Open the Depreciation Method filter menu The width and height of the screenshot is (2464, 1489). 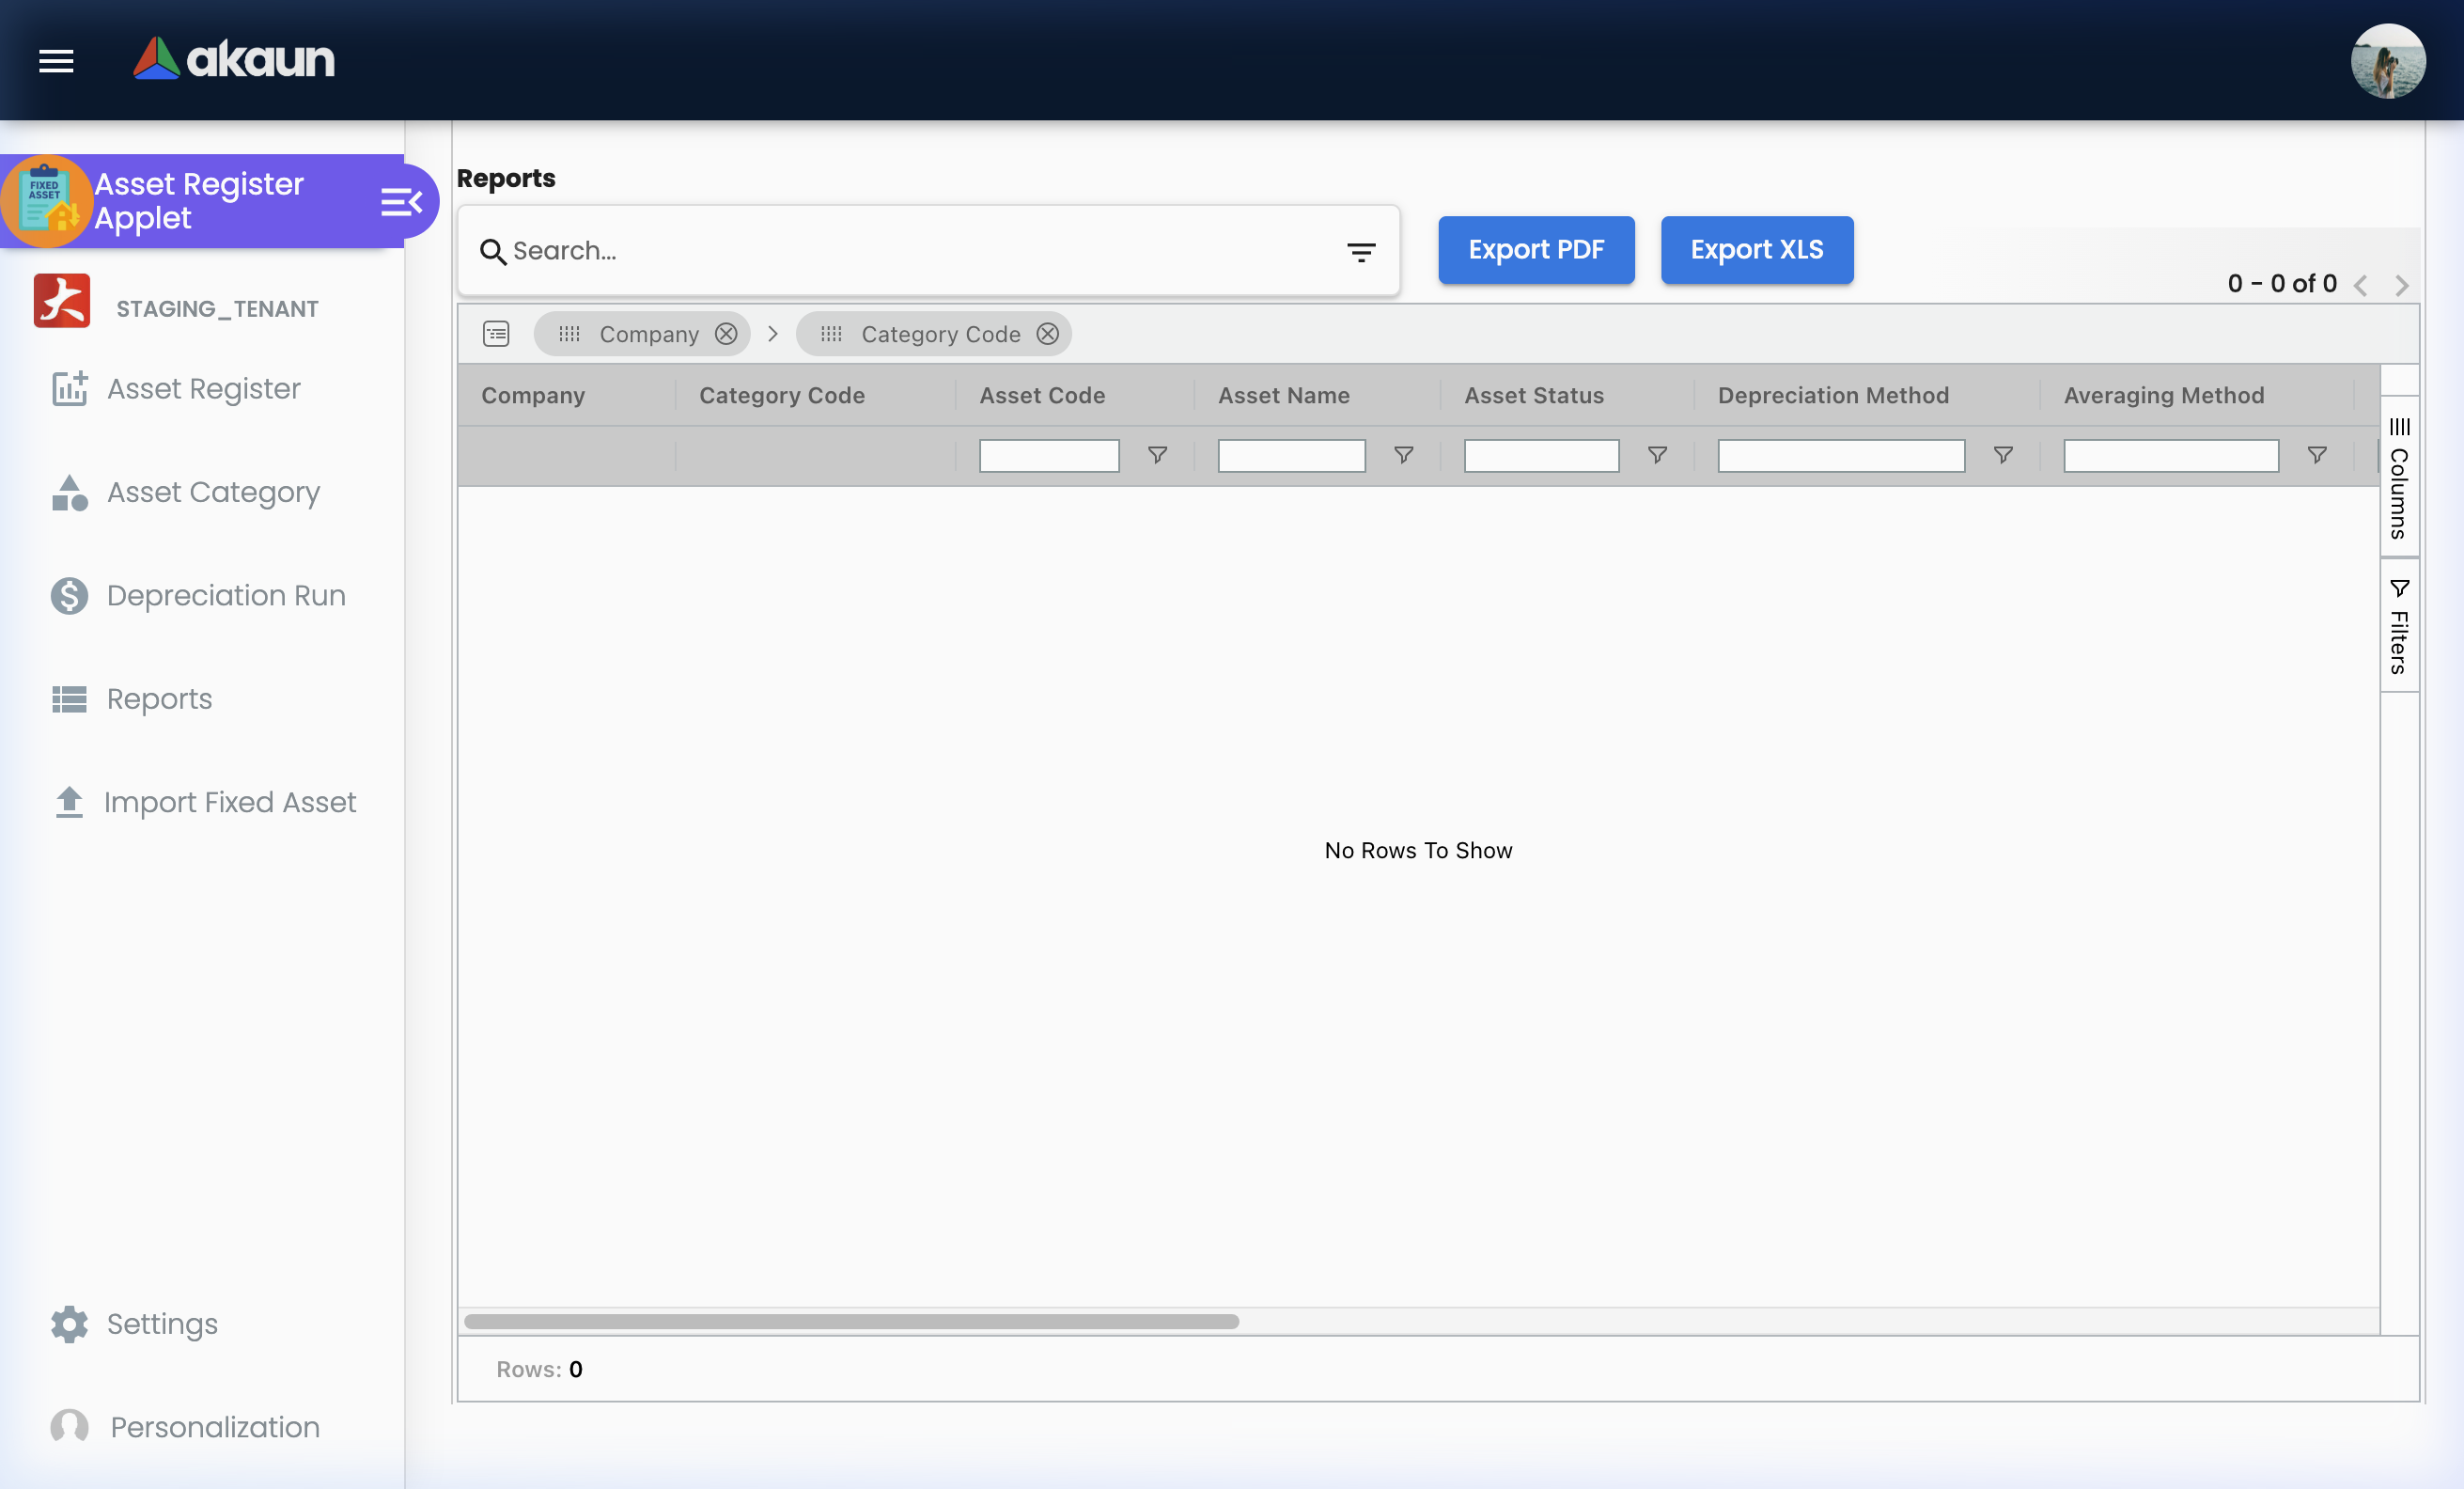(2003, 456)
